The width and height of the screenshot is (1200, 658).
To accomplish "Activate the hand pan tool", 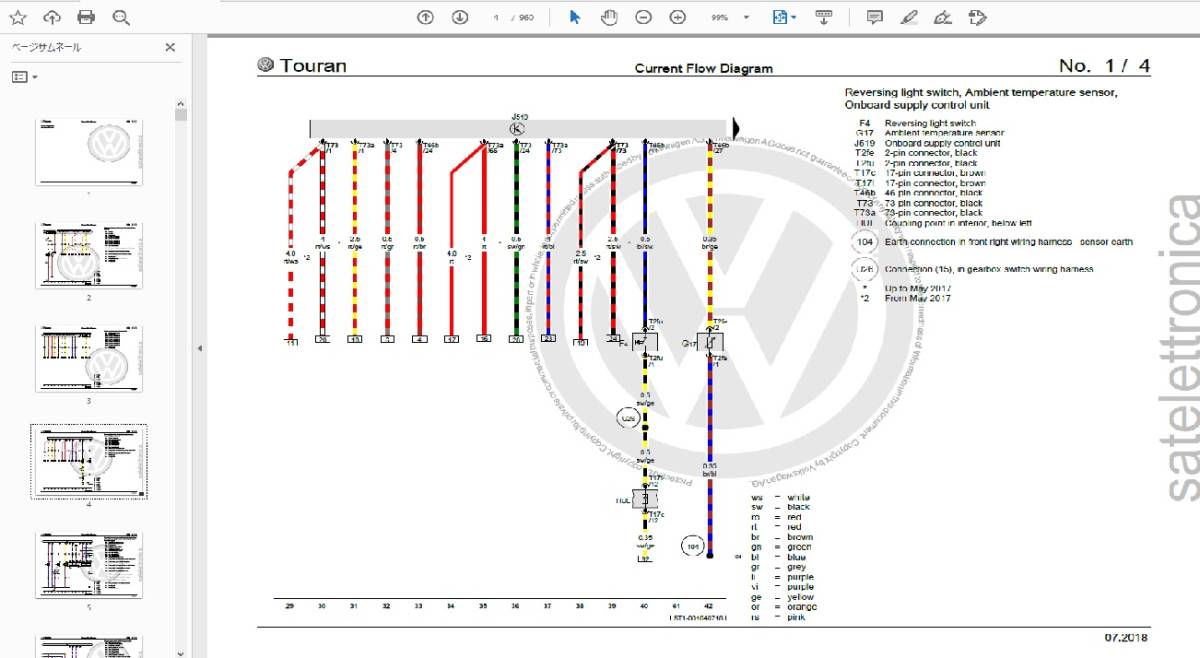I will pyautogui.click(x=609, y=17).
